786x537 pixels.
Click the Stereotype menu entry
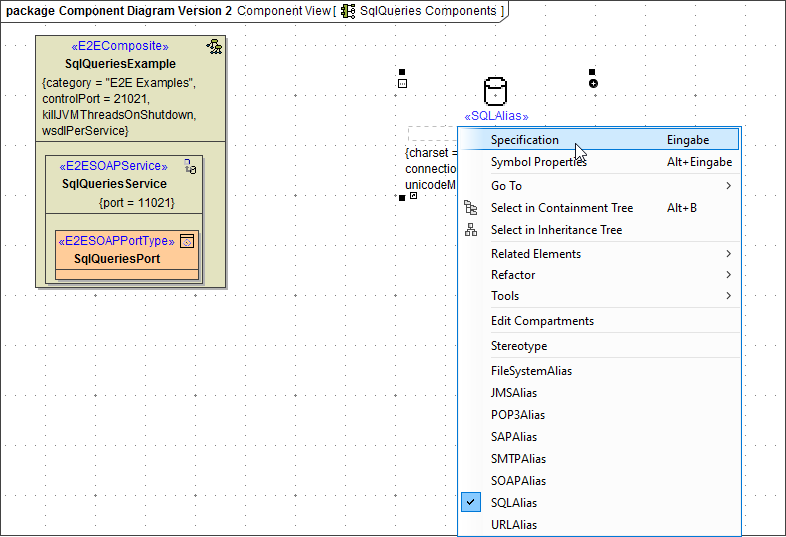click(519, 346)
